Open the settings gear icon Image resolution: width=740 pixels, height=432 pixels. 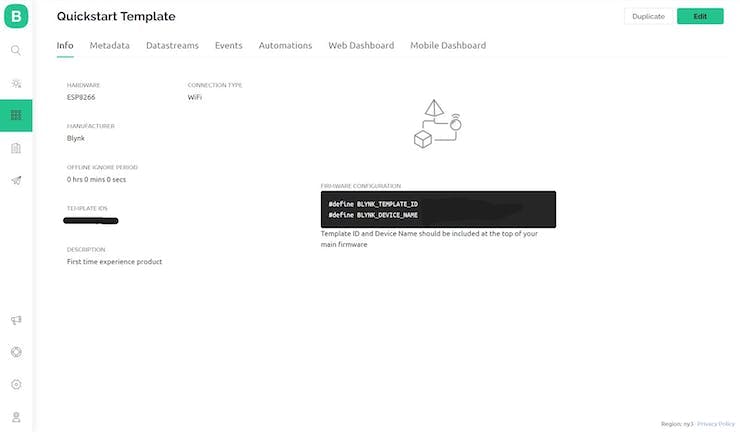pos(16,384)
